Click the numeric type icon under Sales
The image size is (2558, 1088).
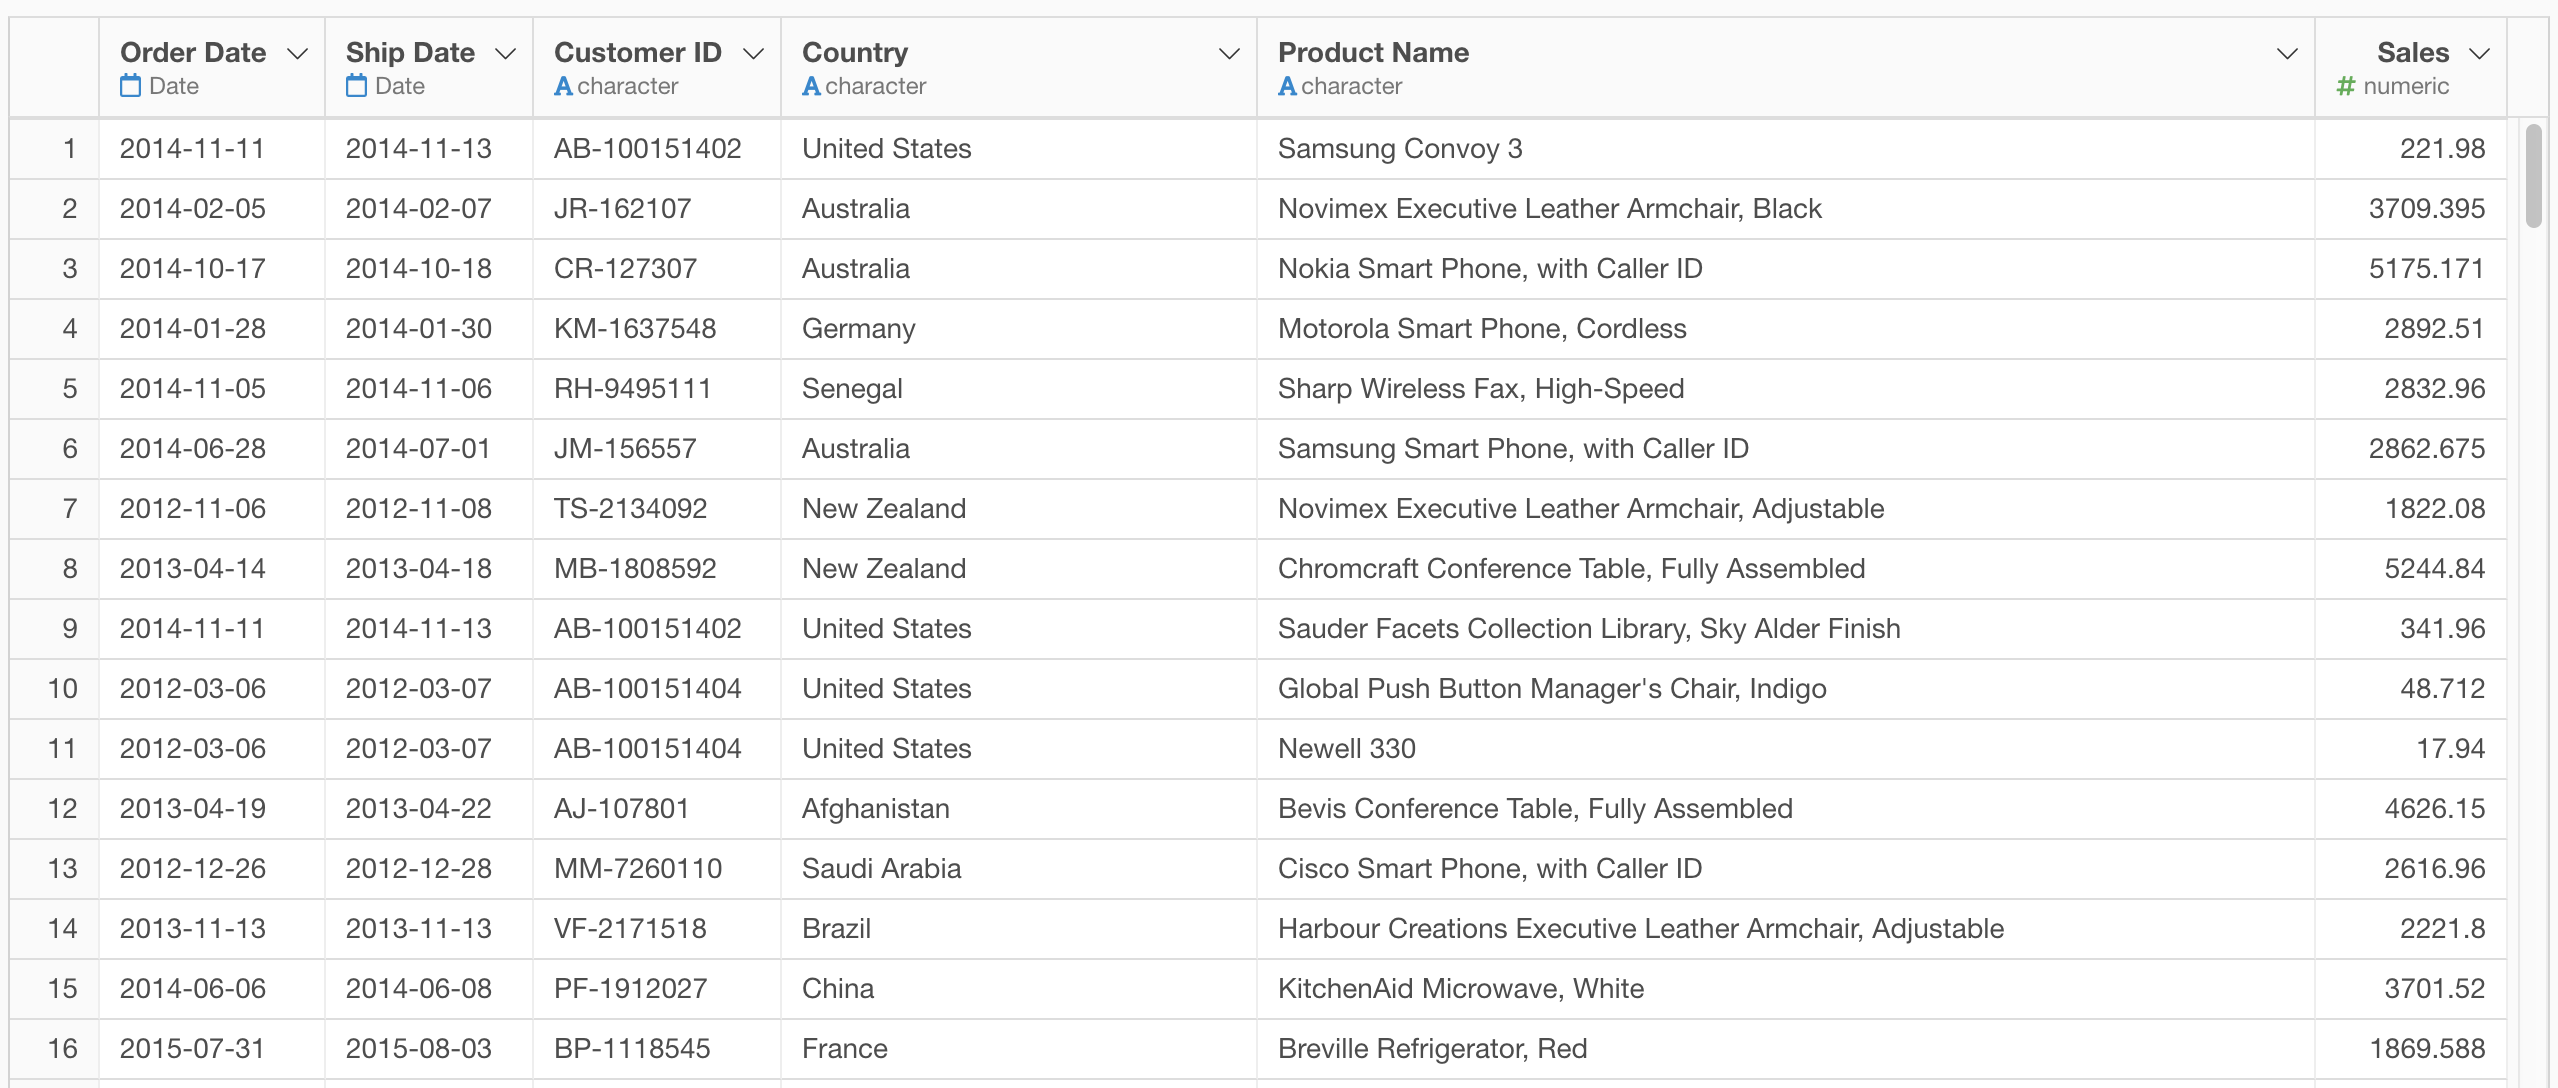pos(2346,85)
